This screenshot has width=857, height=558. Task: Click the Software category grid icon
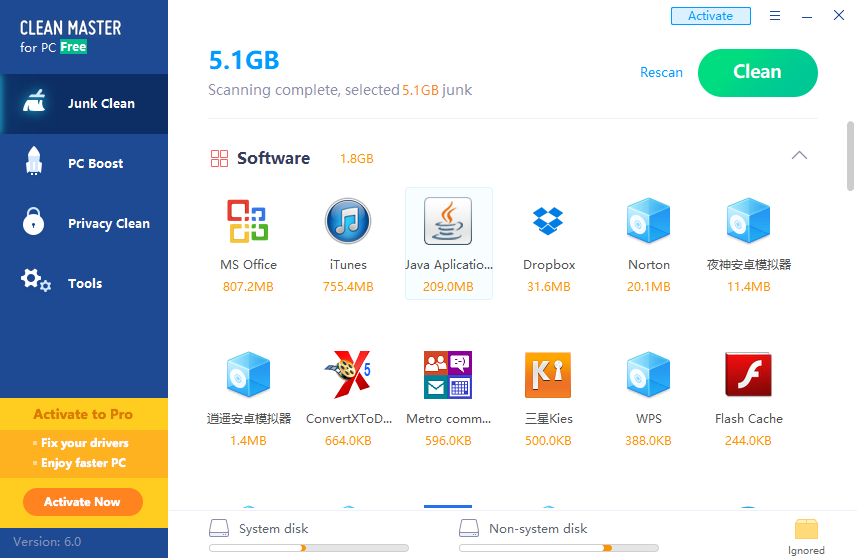(x=219, y=158)
